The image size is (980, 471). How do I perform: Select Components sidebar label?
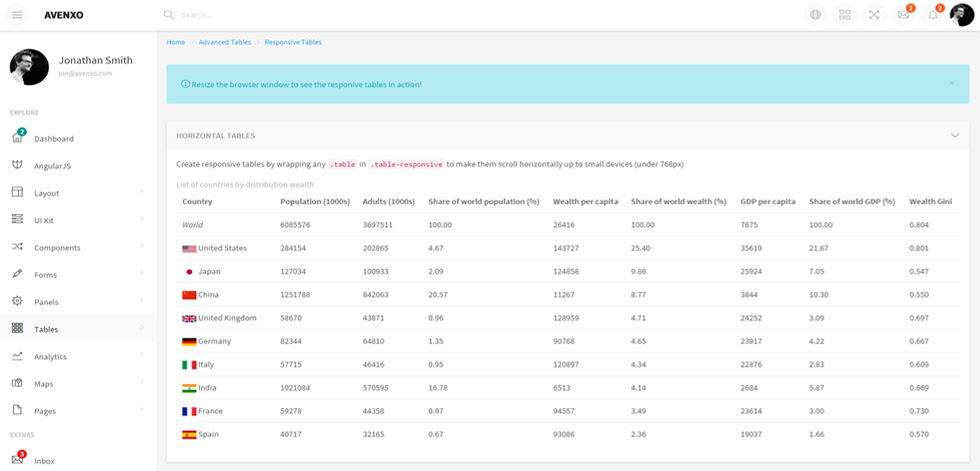pos(58,248)
